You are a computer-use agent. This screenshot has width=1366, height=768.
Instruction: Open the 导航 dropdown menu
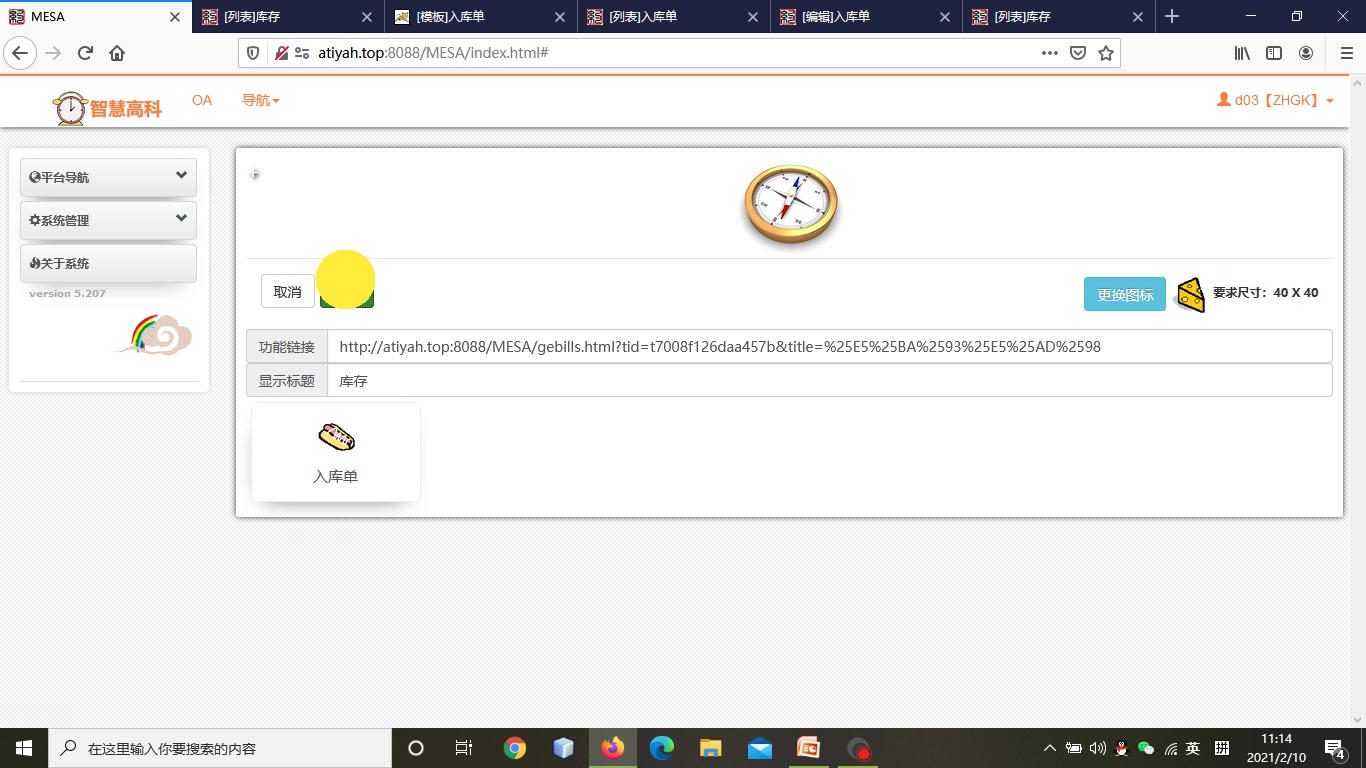(x=261, y=100)
